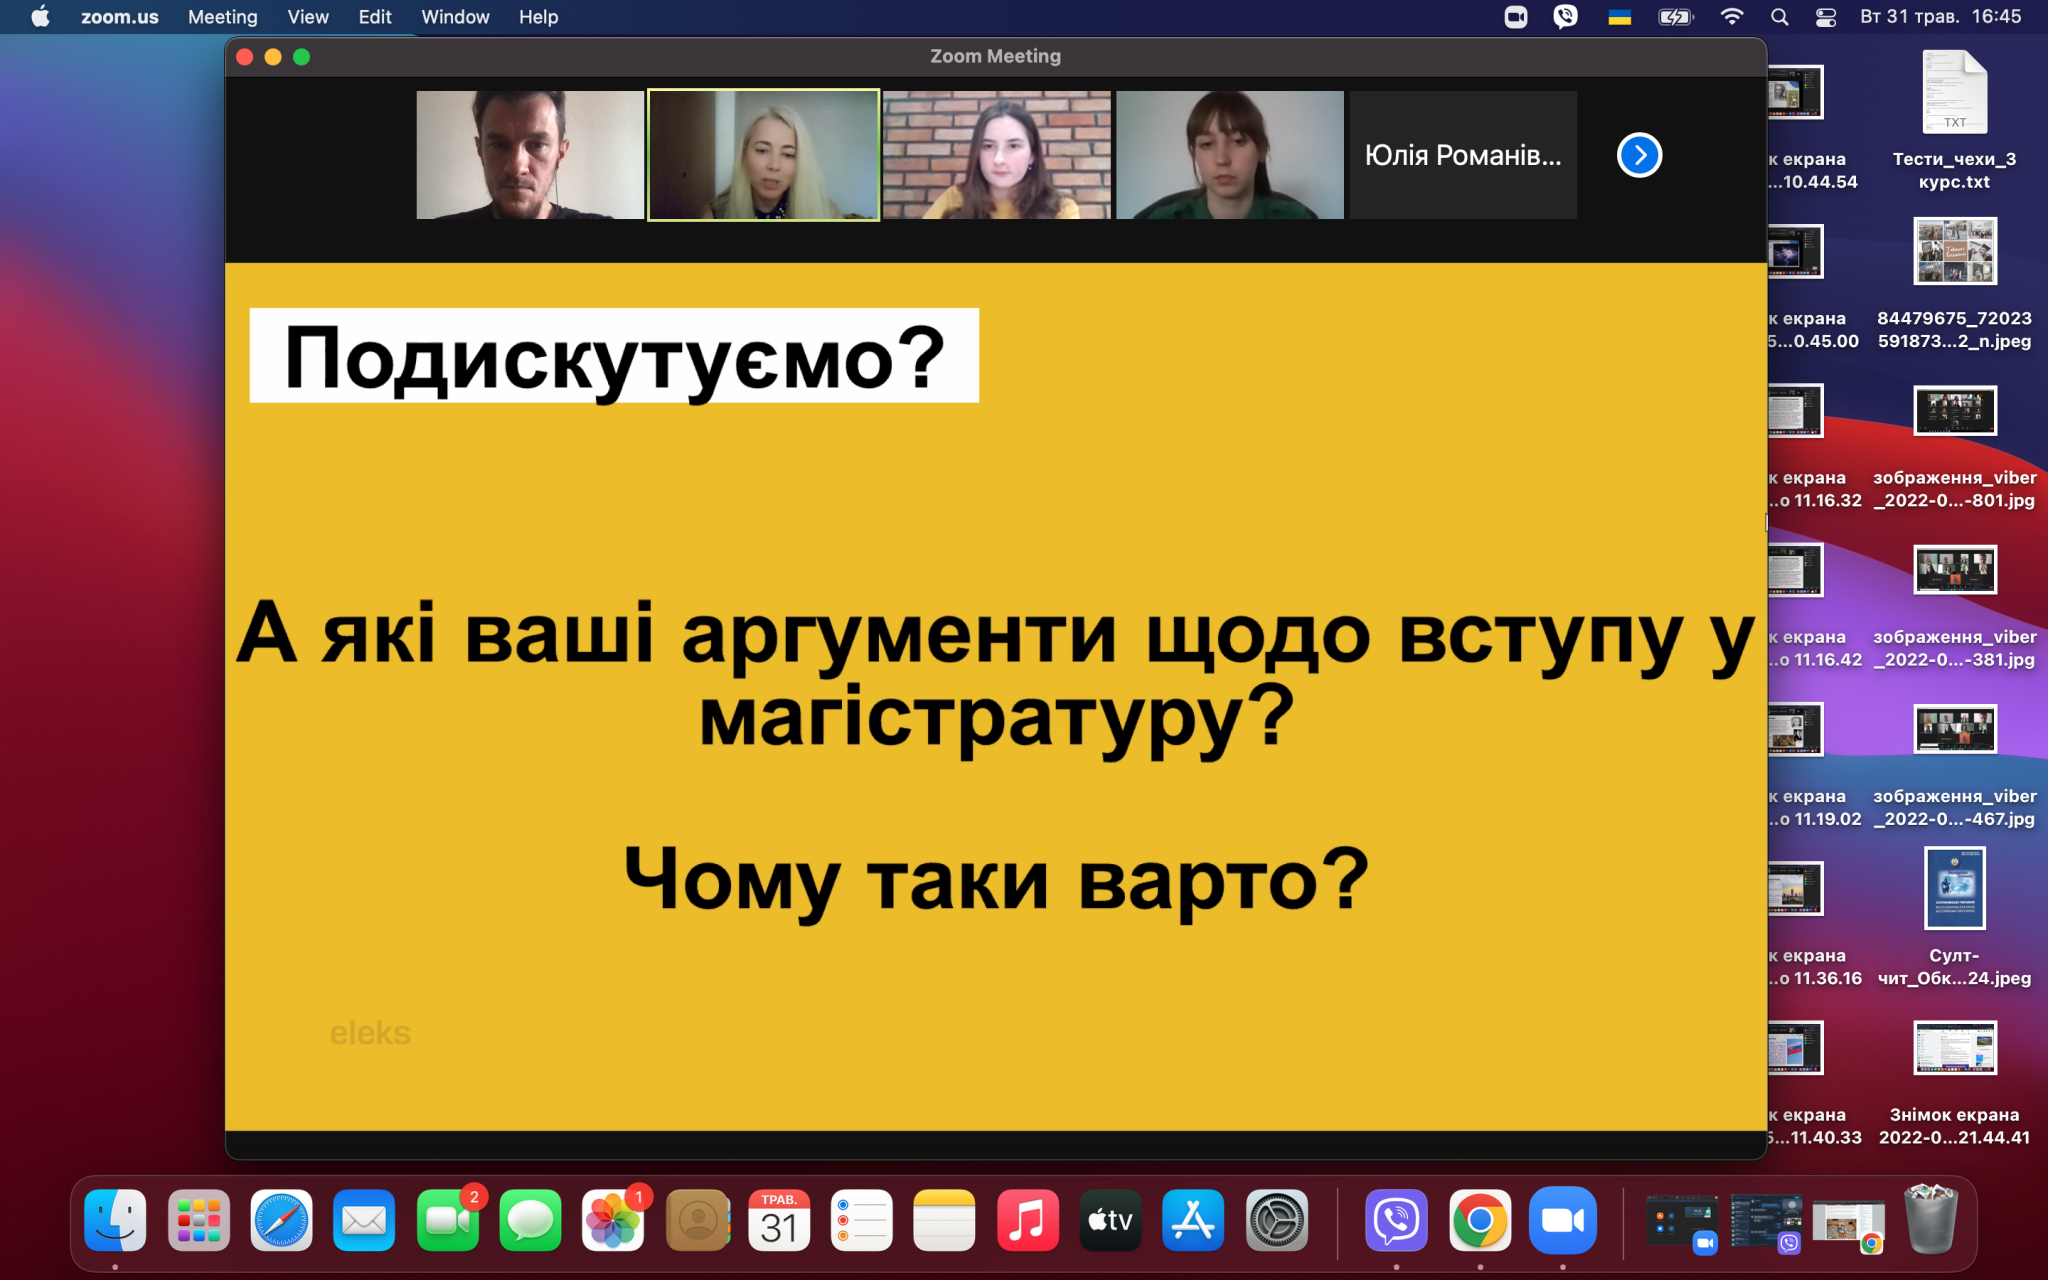Image resolution: width=2048 pixels, height=1280 pixels.
Task: Select Юлія Романів participant tile
Action: click(x=1463, y=155)
